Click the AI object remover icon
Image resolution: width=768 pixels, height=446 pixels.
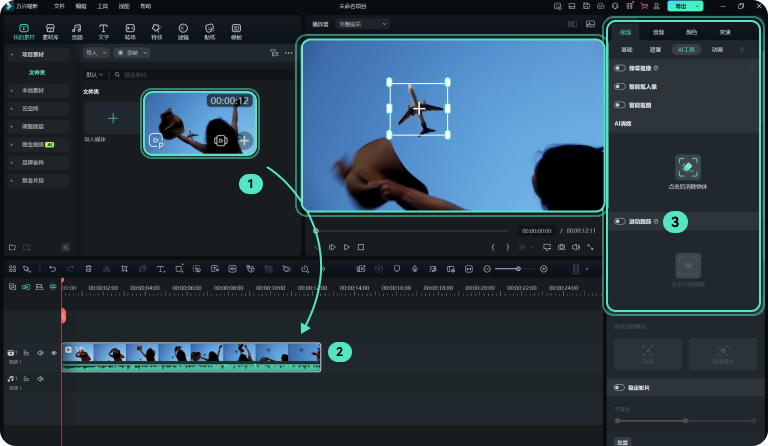point(687,167)
